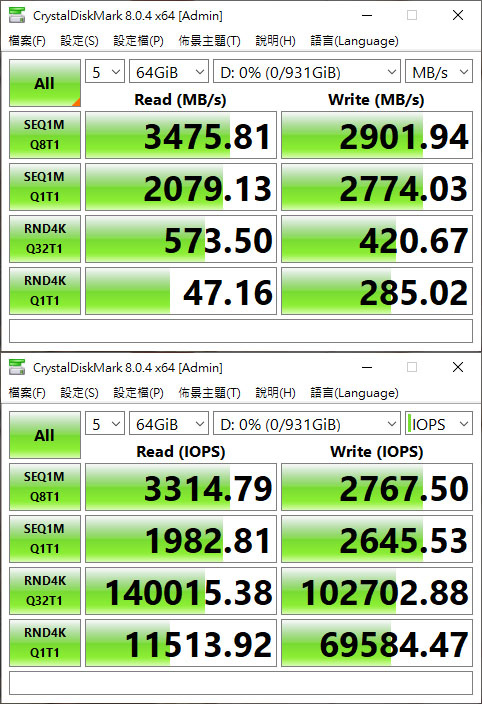The height and width of the screenshot is (704, 482).
Task: Open the 說明(H) menu in the bottom window
Action: point(276,393)
